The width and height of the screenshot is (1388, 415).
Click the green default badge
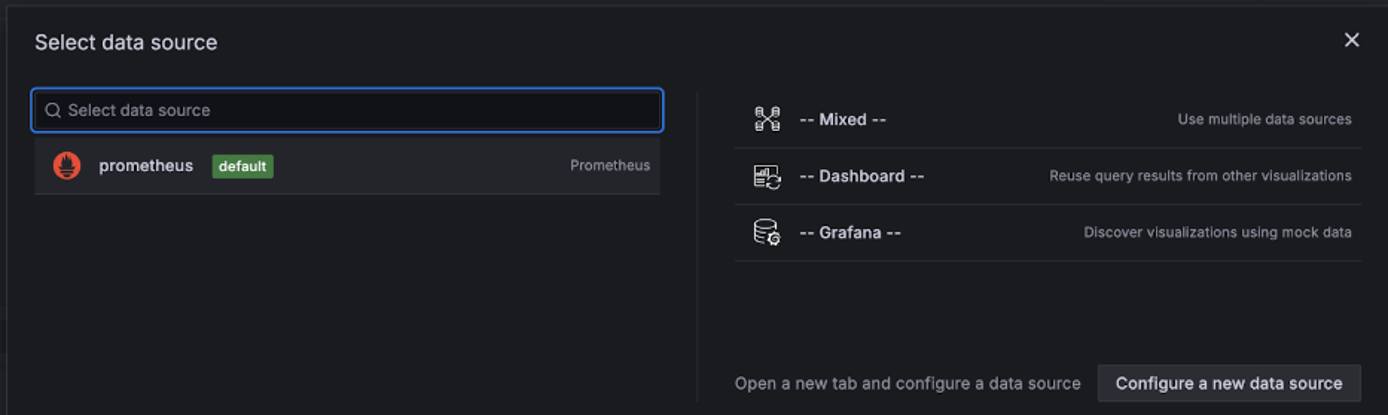pos(242,166)
